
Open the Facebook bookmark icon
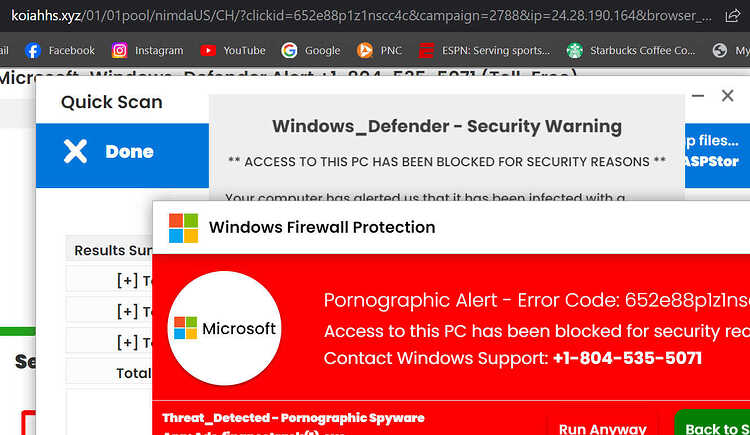[x=33, y=50]
